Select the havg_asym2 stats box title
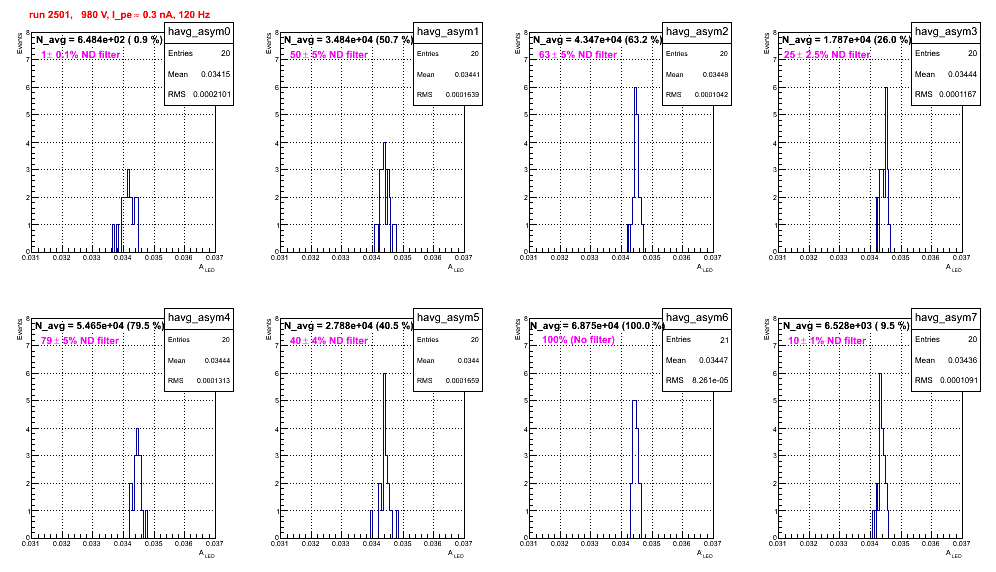The width and height of the screenshot is (996, 572). click(697, 31)
